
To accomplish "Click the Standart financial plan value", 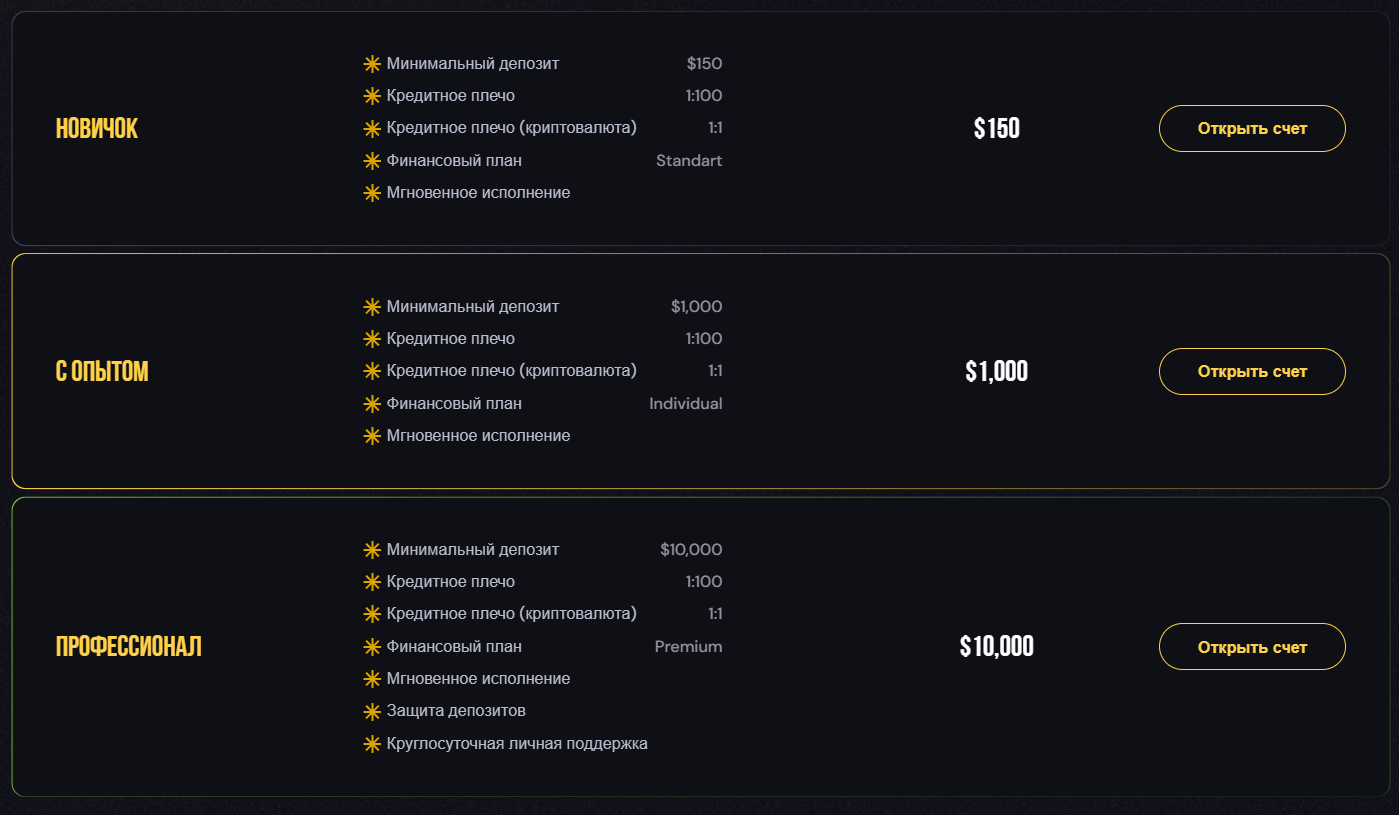I will 689,161.
